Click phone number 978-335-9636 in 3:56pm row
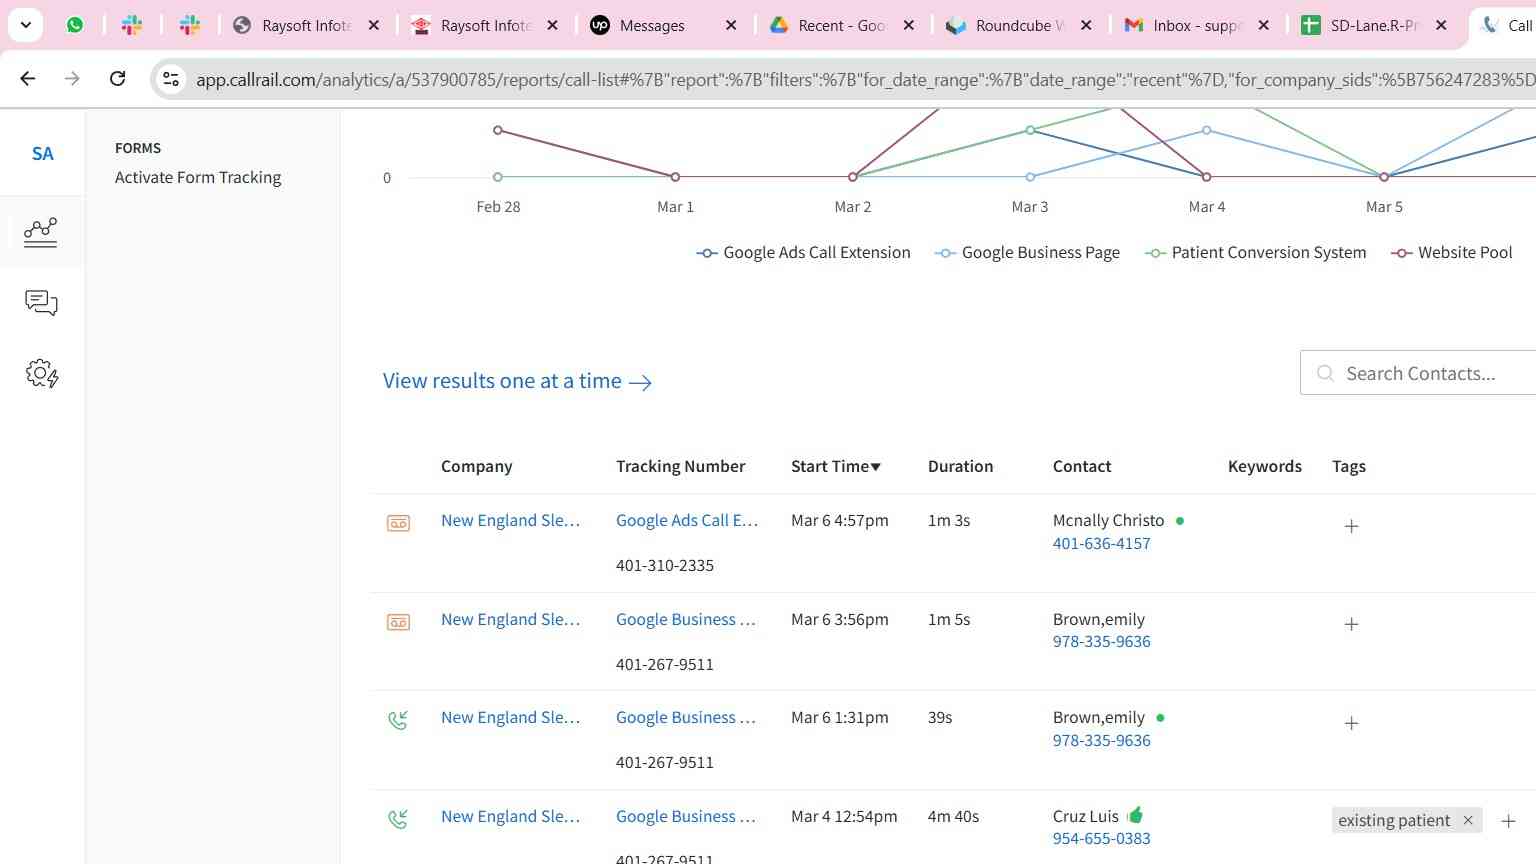The image size is (1536, 864). (x=1101, y=641)
